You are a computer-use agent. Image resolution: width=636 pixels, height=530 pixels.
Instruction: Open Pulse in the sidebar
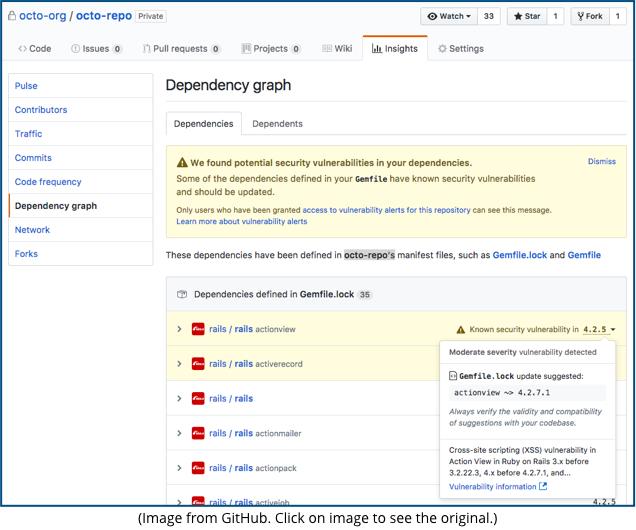[81, 86]
